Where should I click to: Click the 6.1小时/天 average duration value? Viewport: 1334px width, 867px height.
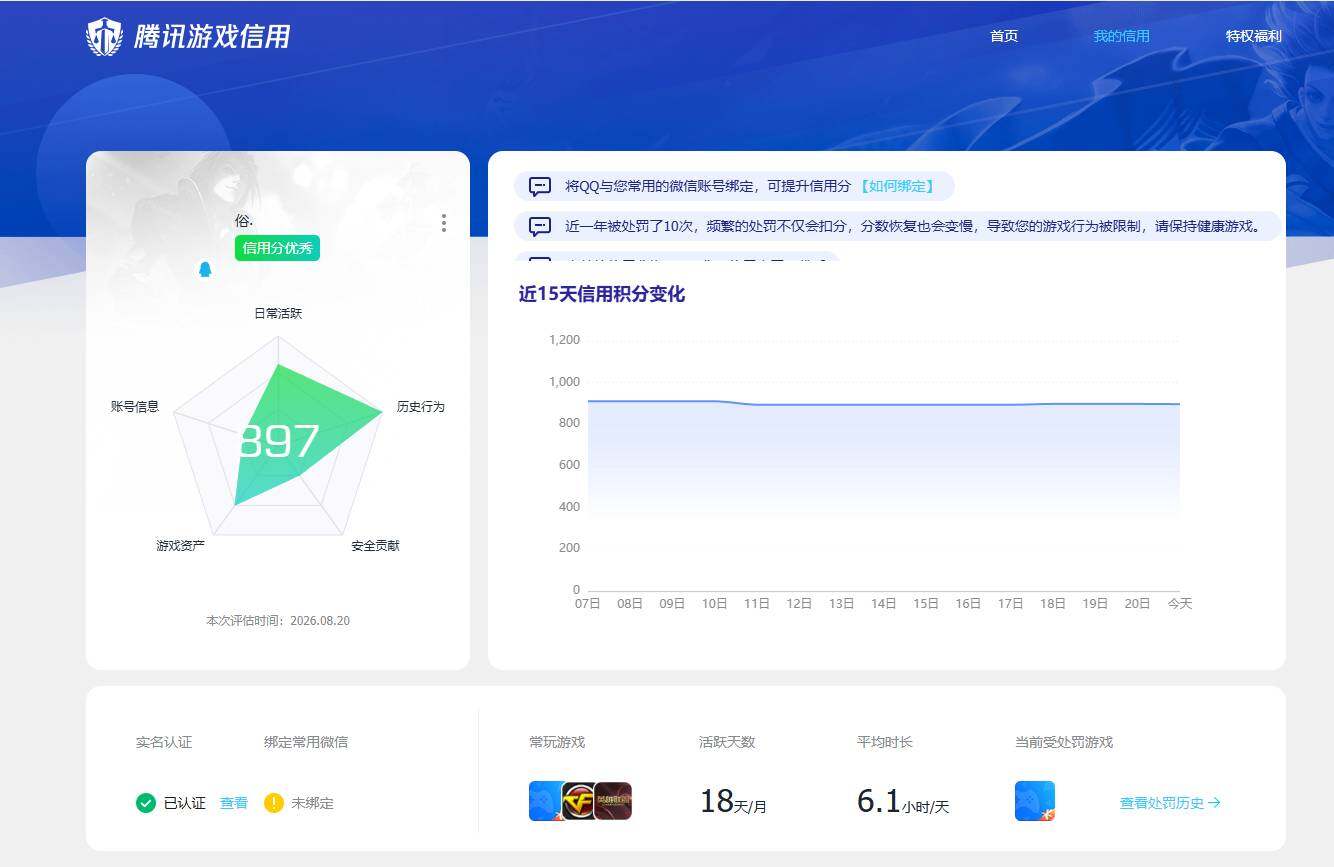903,801
